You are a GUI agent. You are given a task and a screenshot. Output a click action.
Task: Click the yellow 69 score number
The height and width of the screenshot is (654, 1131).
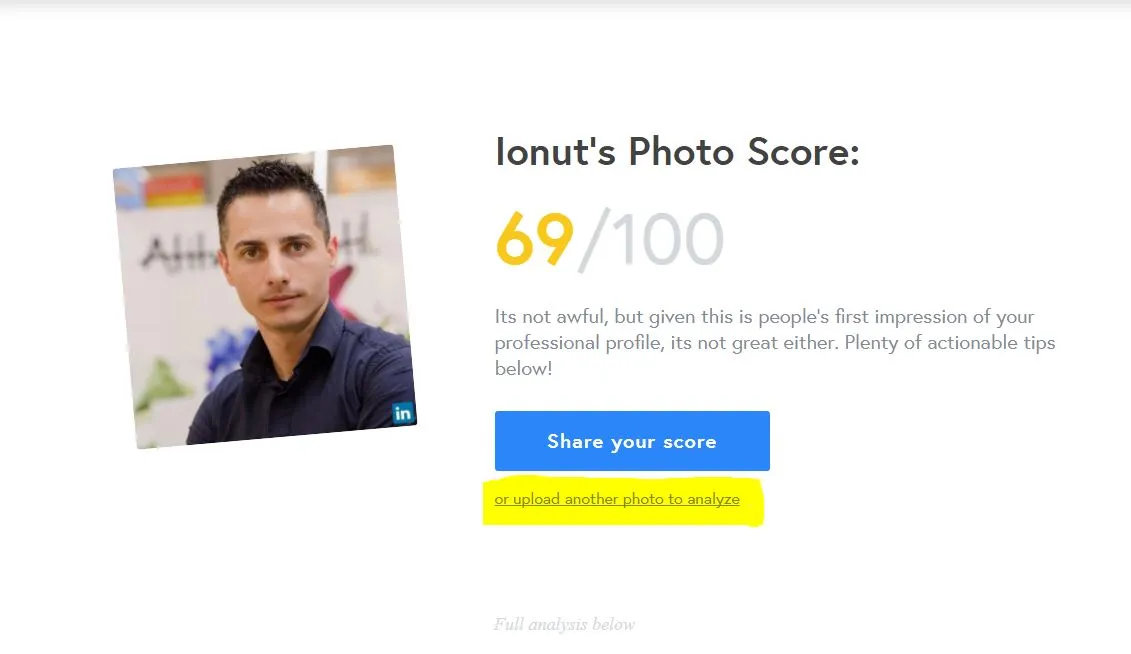click(x=534, y=239)
